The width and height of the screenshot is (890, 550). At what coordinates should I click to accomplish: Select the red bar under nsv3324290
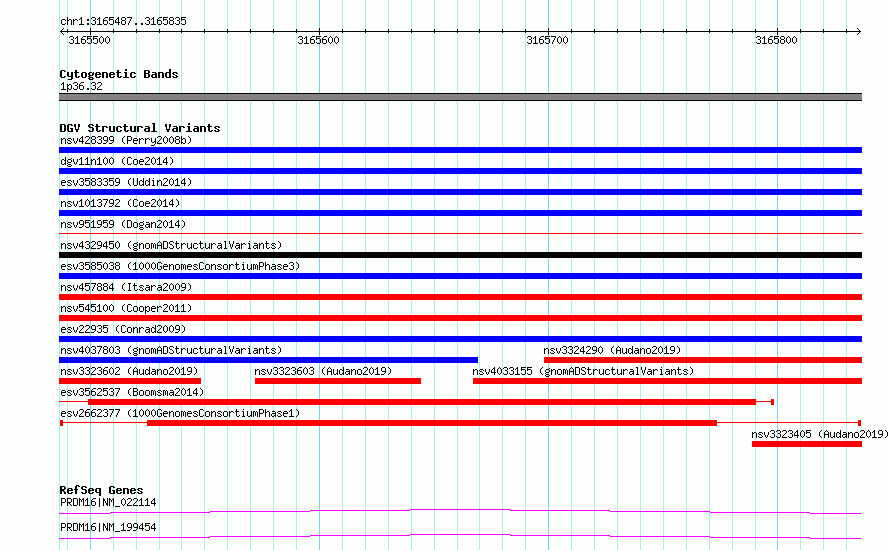[703, 360]
